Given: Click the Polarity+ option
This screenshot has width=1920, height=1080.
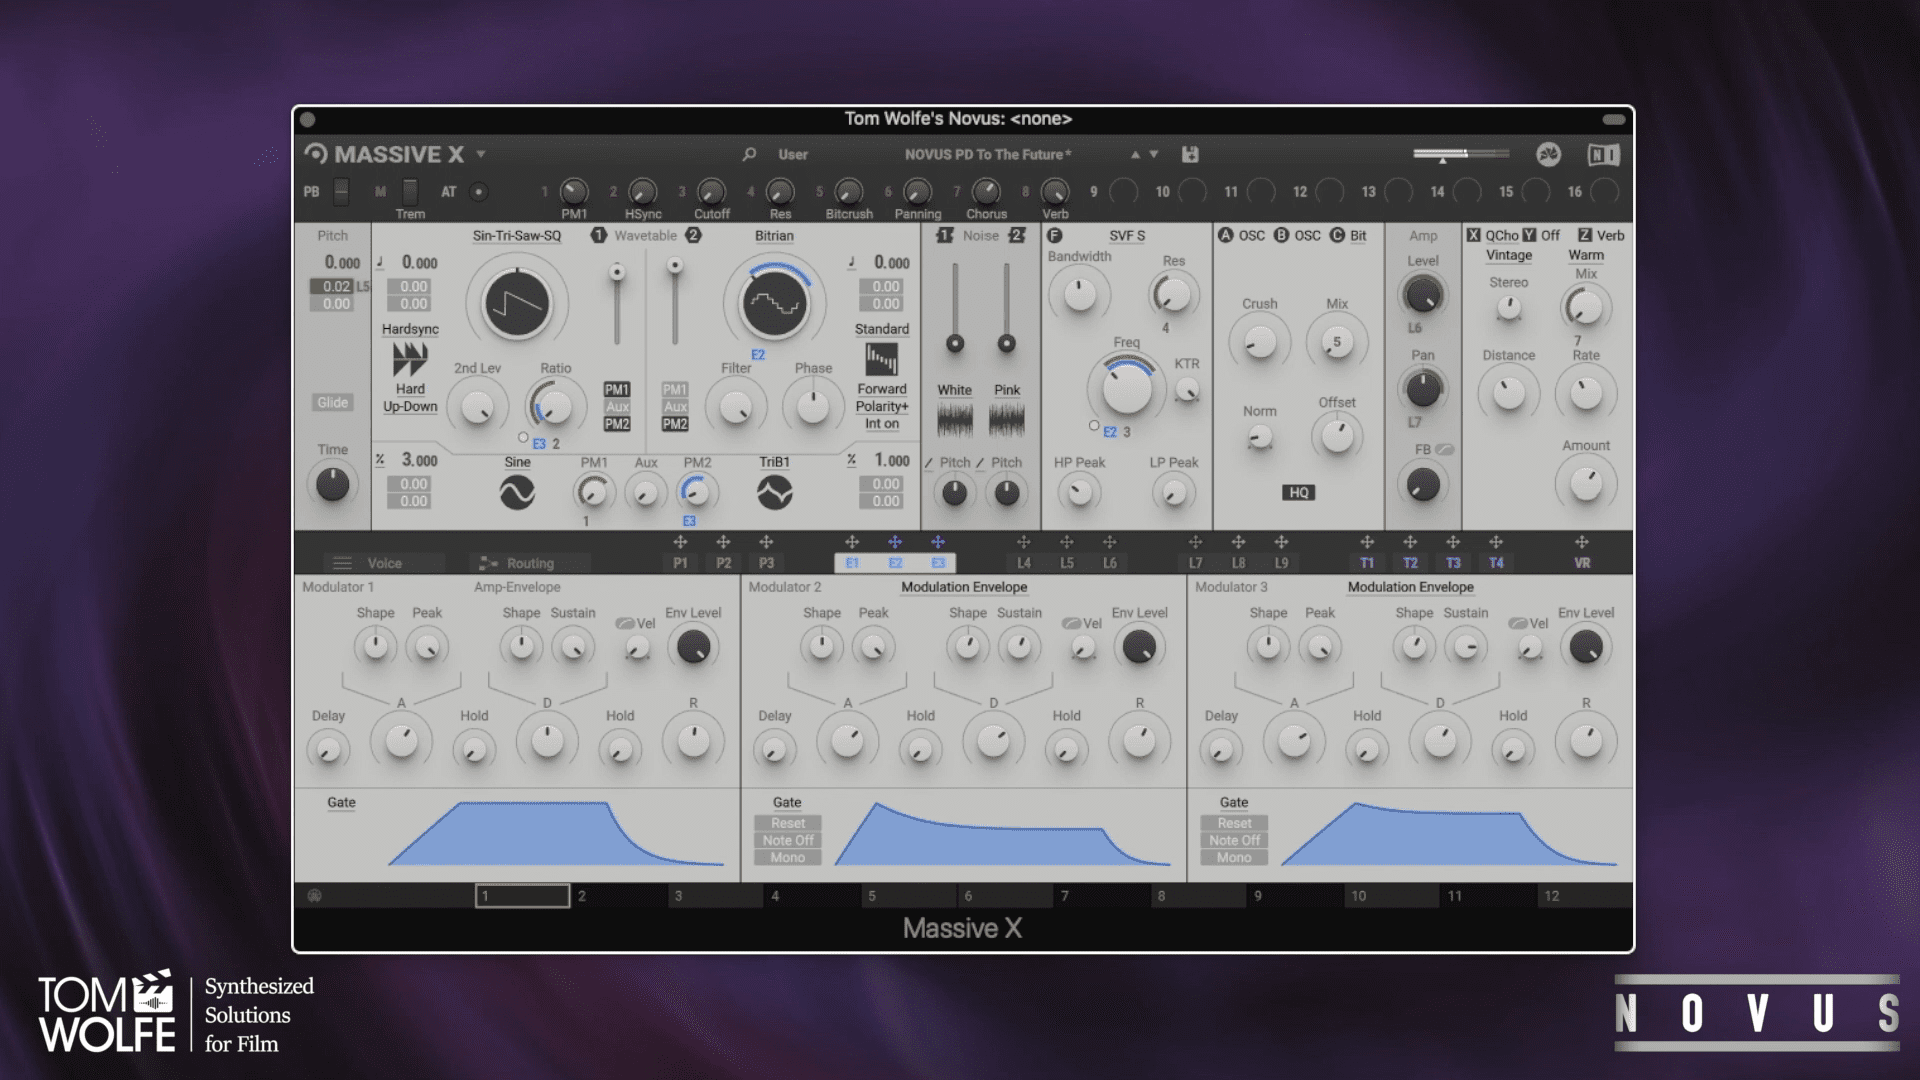Looking at the screenshot, I should [881, 406].
